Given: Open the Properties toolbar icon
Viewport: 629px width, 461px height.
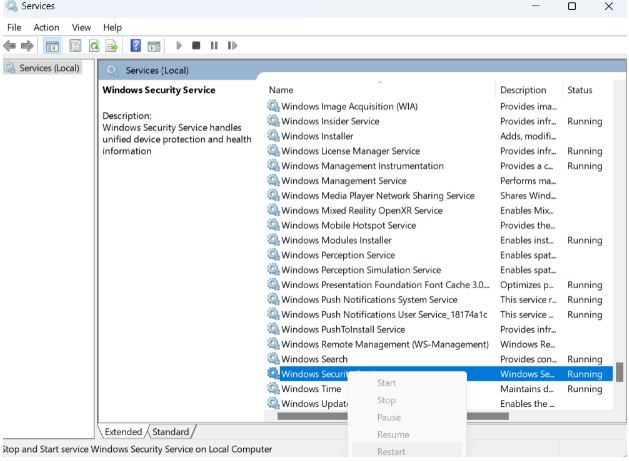Looking at the screenshot, I should 75,46.
